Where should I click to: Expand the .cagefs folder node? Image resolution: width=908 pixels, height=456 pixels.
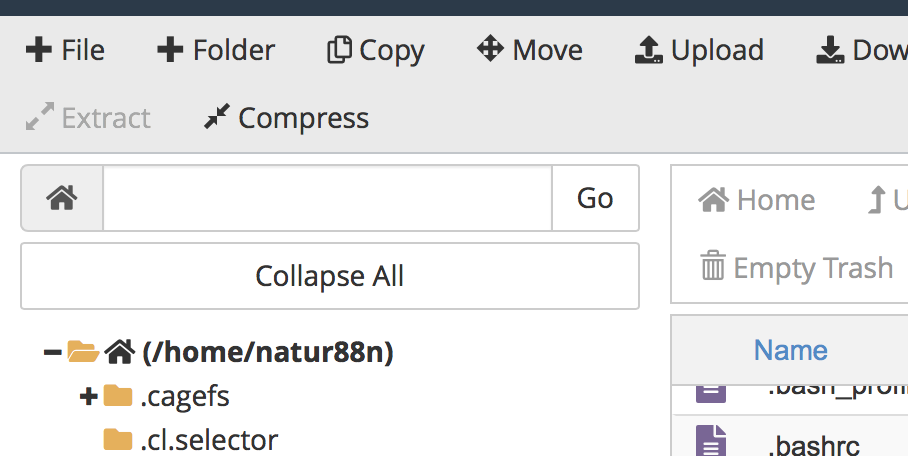(x=88, y=397)
